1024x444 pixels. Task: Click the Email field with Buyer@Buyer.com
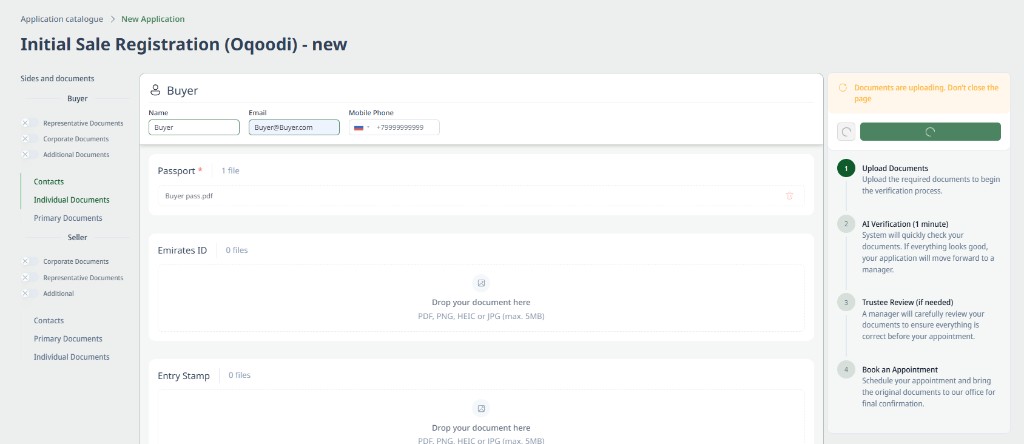click(x=294, y=127)
